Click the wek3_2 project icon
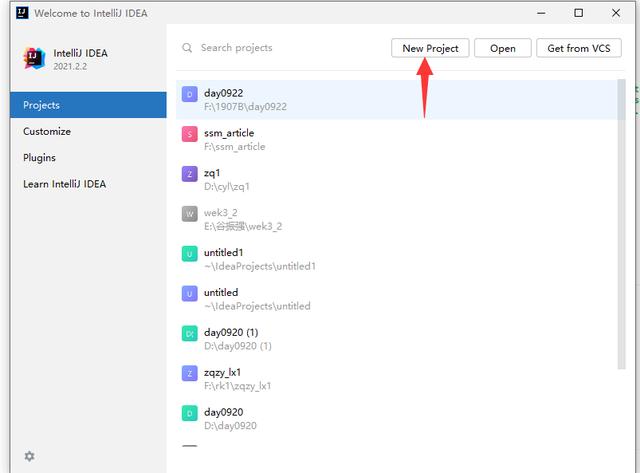Viewport: 640px width, 473px height. (189, 214)
